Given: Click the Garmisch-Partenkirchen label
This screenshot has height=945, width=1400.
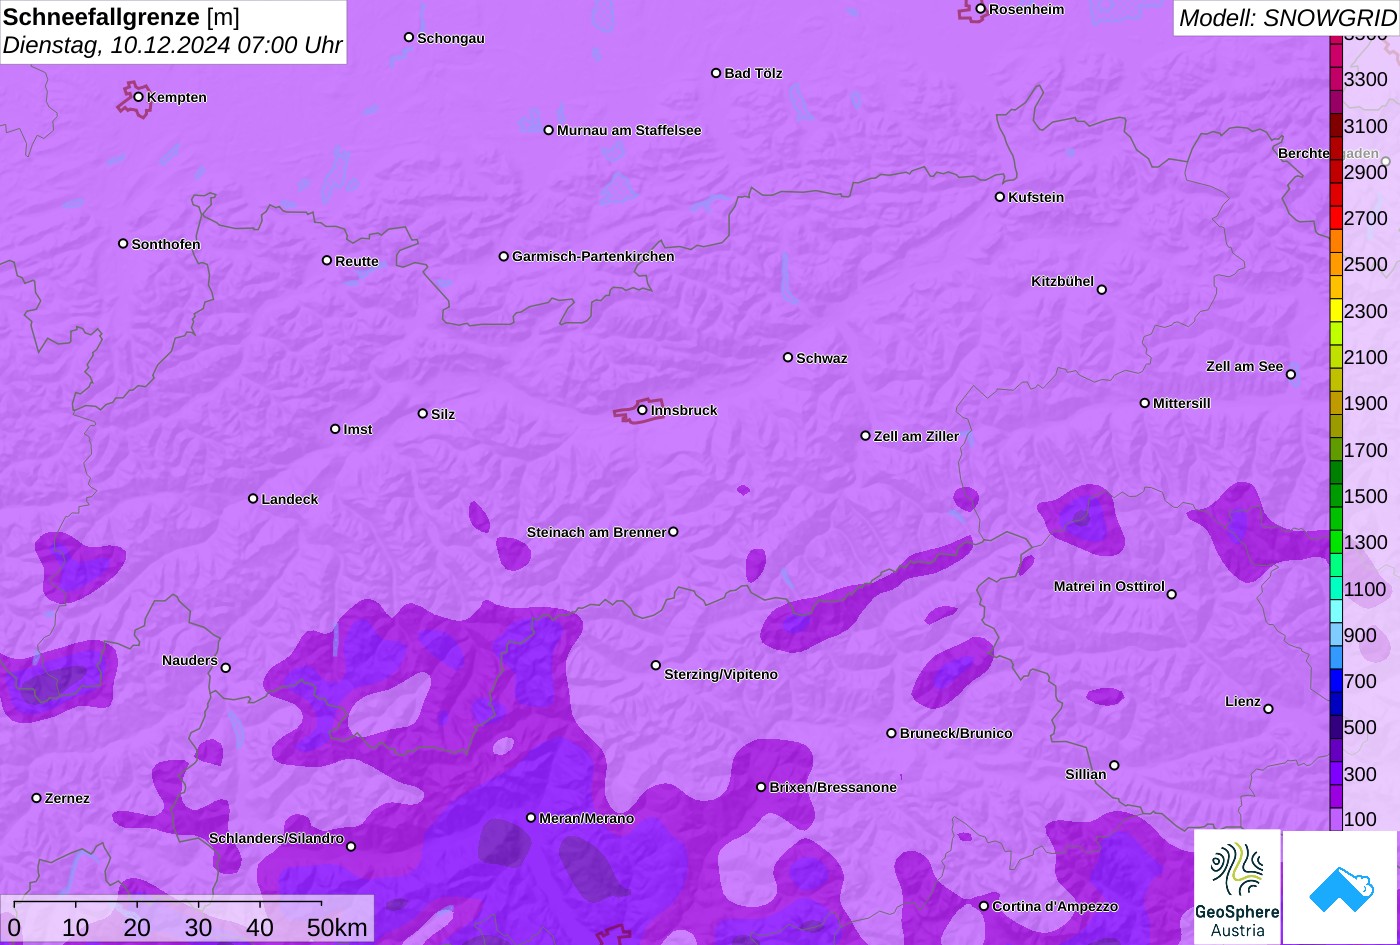Looking at the screenshot, I should [593, 256].
